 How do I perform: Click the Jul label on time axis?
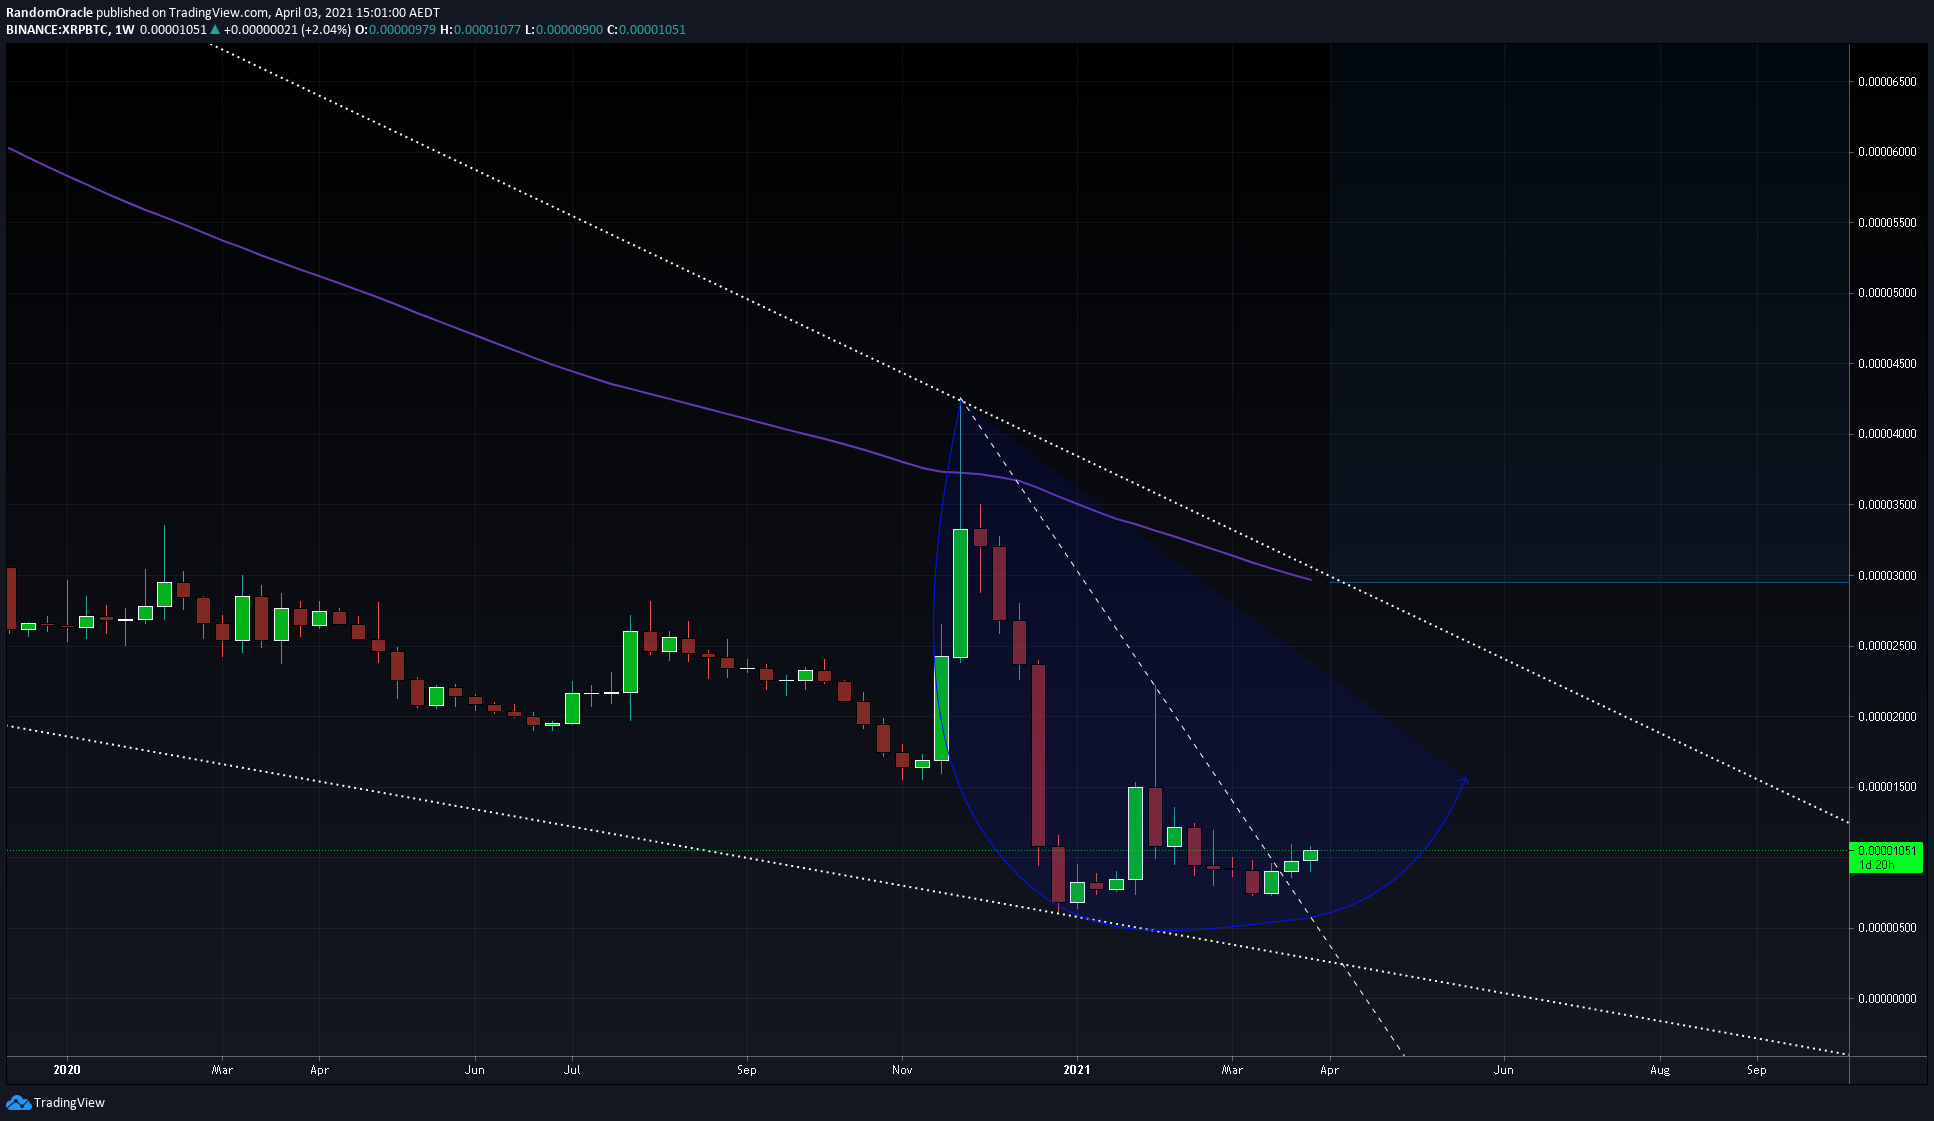click(x=572, y=1070)
